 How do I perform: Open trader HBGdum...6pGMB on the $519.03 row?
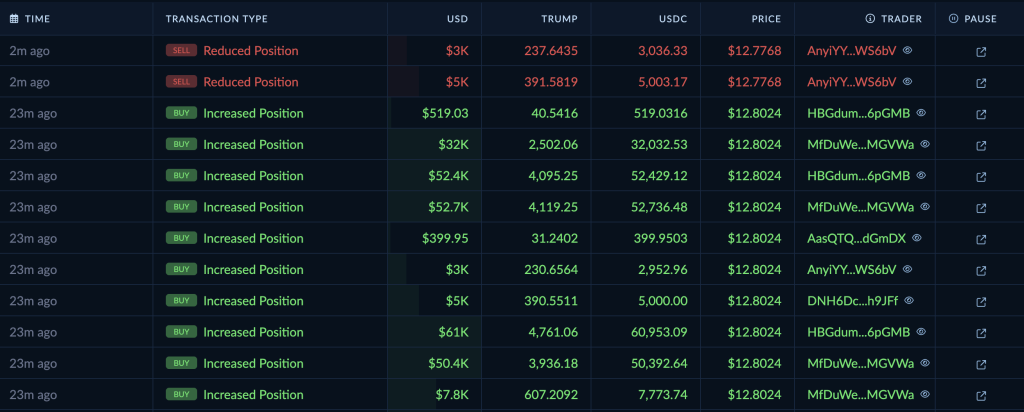point(859,114)
